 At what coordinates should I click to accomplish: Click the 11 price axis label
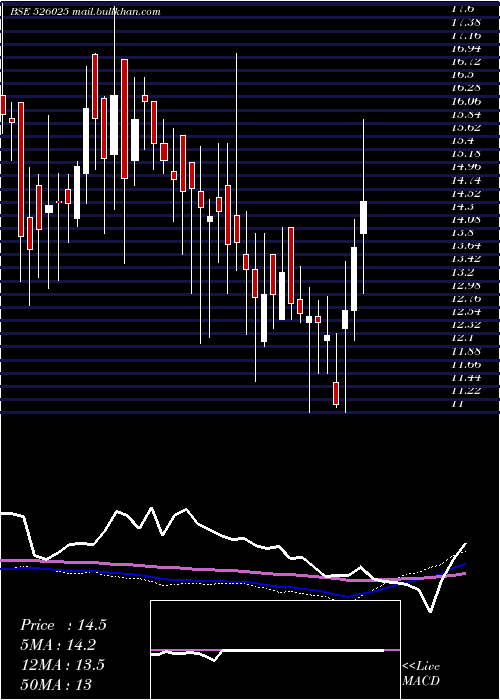[458, 404]
